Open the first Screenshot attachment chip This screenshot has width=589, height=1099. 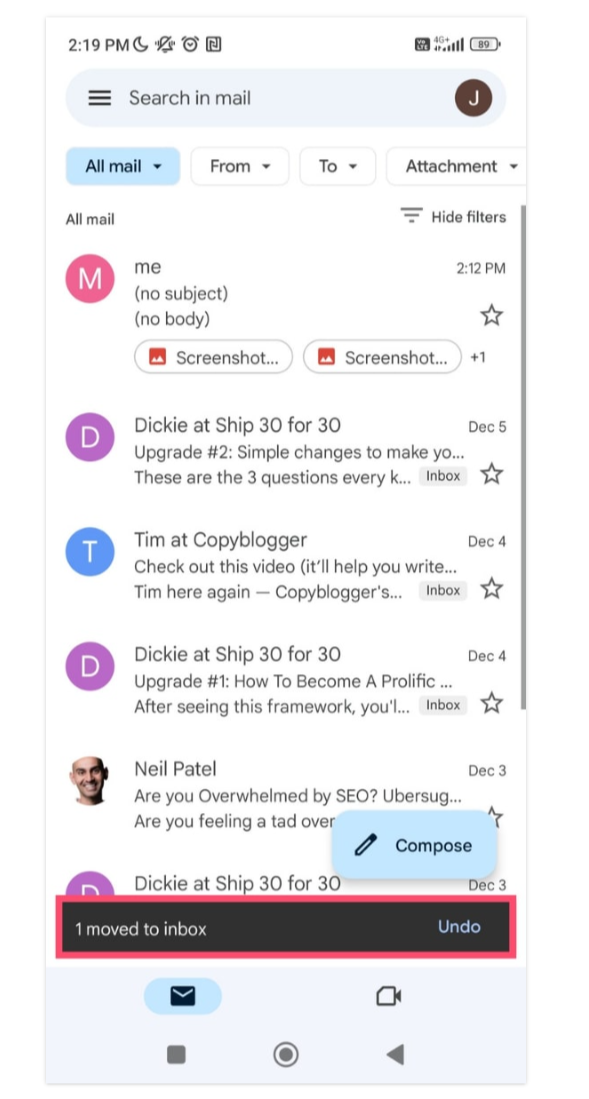coord(213,357)
